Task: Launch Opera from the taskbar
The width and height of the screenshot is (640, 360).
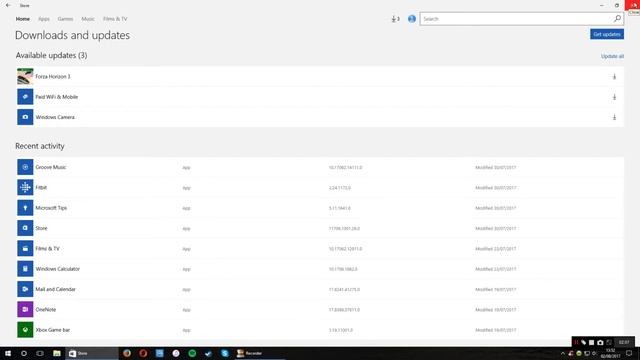Action: (x=143, y=353)
